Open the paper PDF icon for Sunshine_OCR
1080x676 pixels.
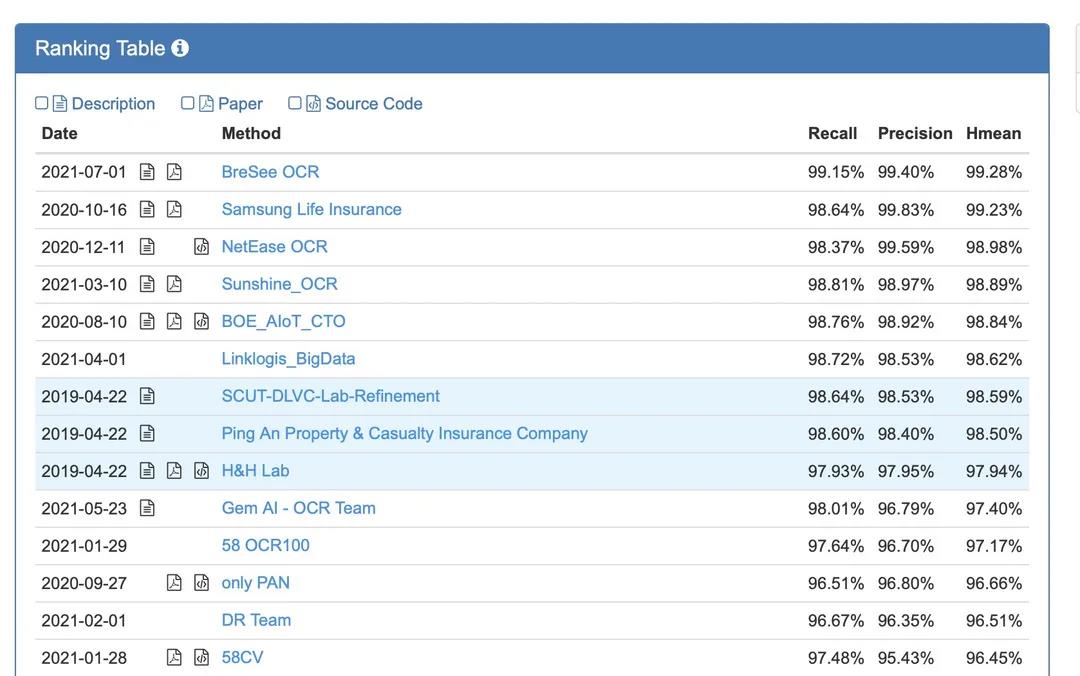174,284
